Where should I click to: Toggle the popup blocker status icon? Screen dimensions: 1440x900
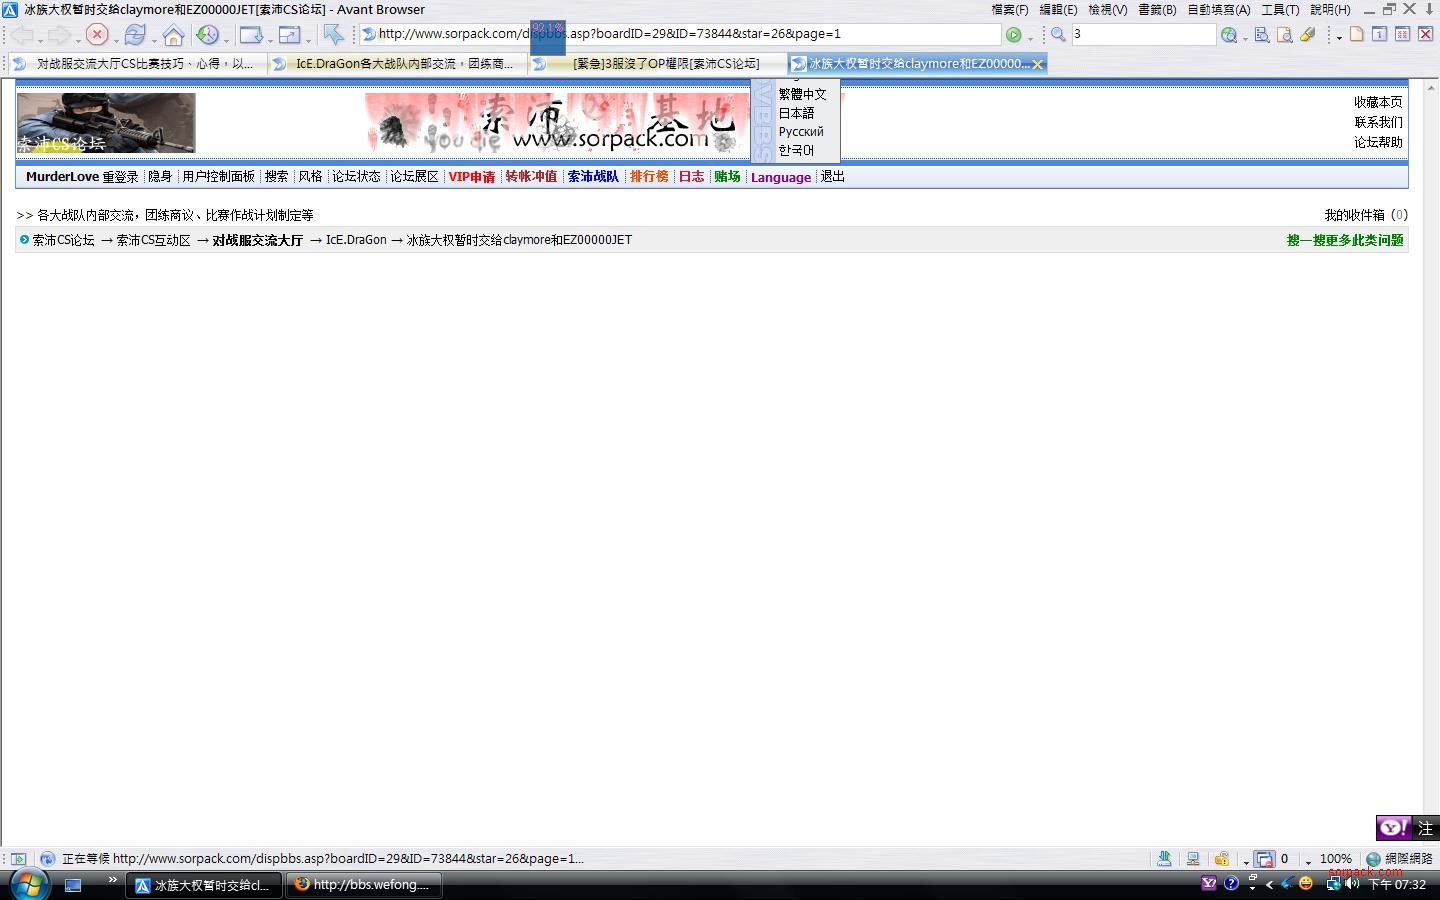click(x=1264, y=859)
